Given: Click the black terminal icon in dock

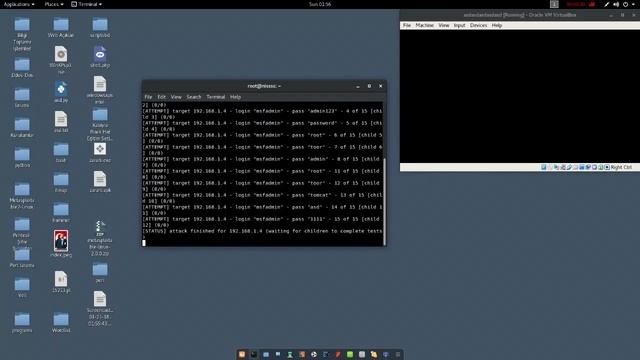Looking at the screenshot, I should [x=254, y=354].
